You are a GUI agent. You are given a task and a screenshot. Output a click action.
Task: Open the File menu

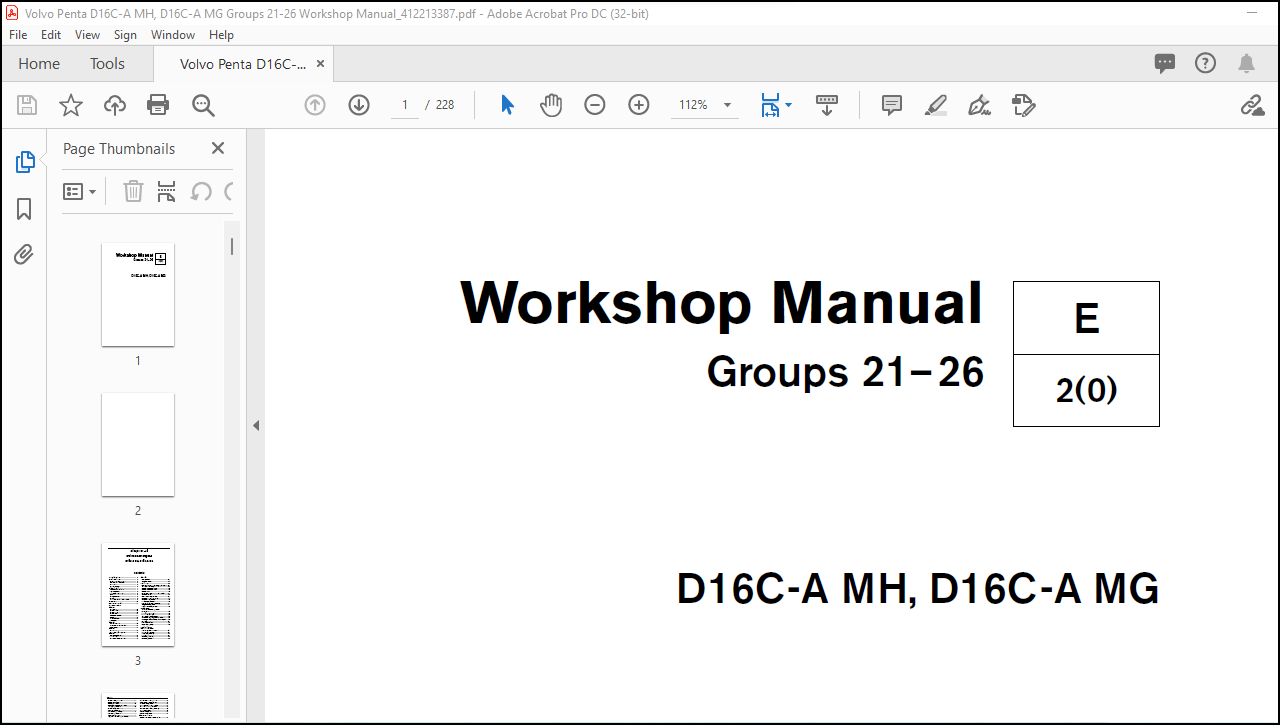(18, 34)
